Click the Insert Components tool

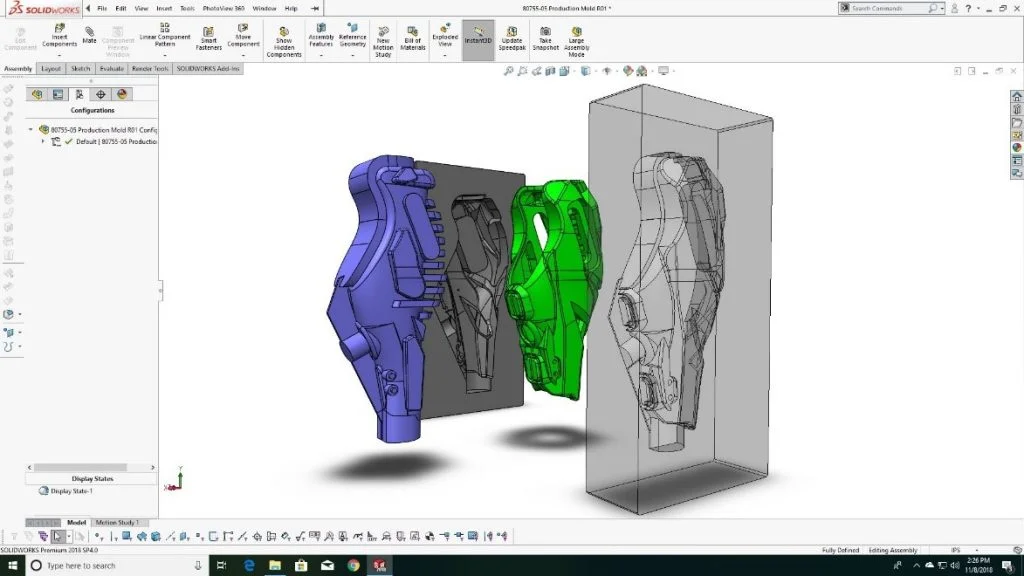(x=60, y=38)
